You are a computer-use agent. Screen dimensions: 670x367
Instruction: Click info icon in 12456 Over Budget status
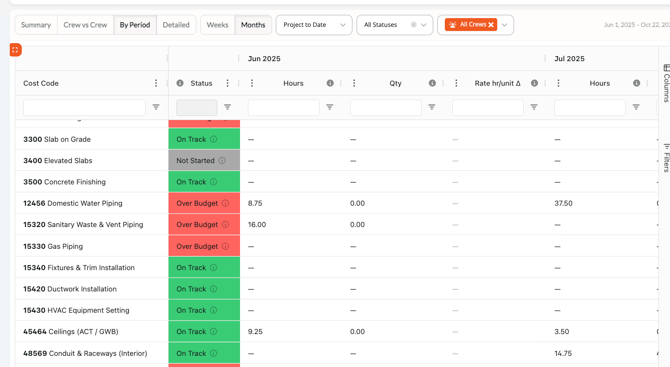tap(225, 203)
